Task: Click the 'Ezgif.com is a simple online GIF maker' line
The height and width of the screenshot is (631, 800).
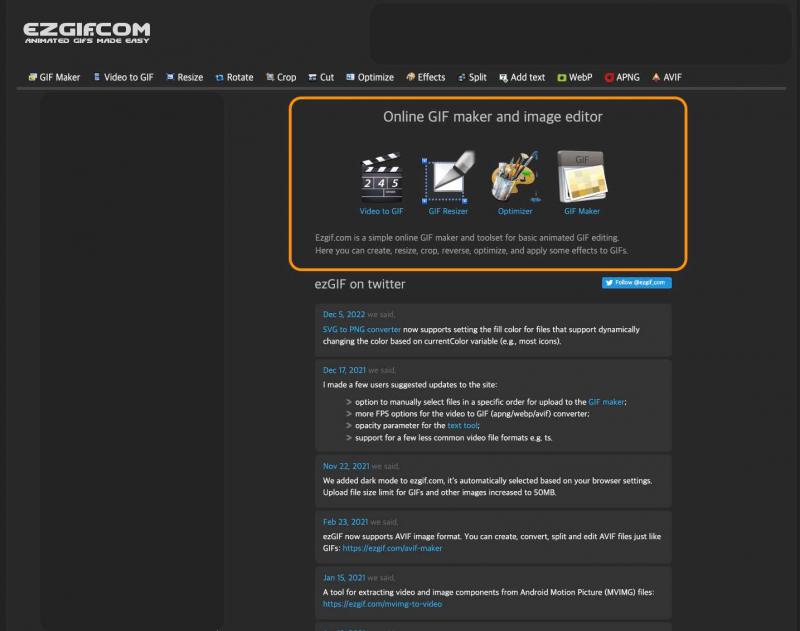Action: pyautogui.click(x=467, y=238)
